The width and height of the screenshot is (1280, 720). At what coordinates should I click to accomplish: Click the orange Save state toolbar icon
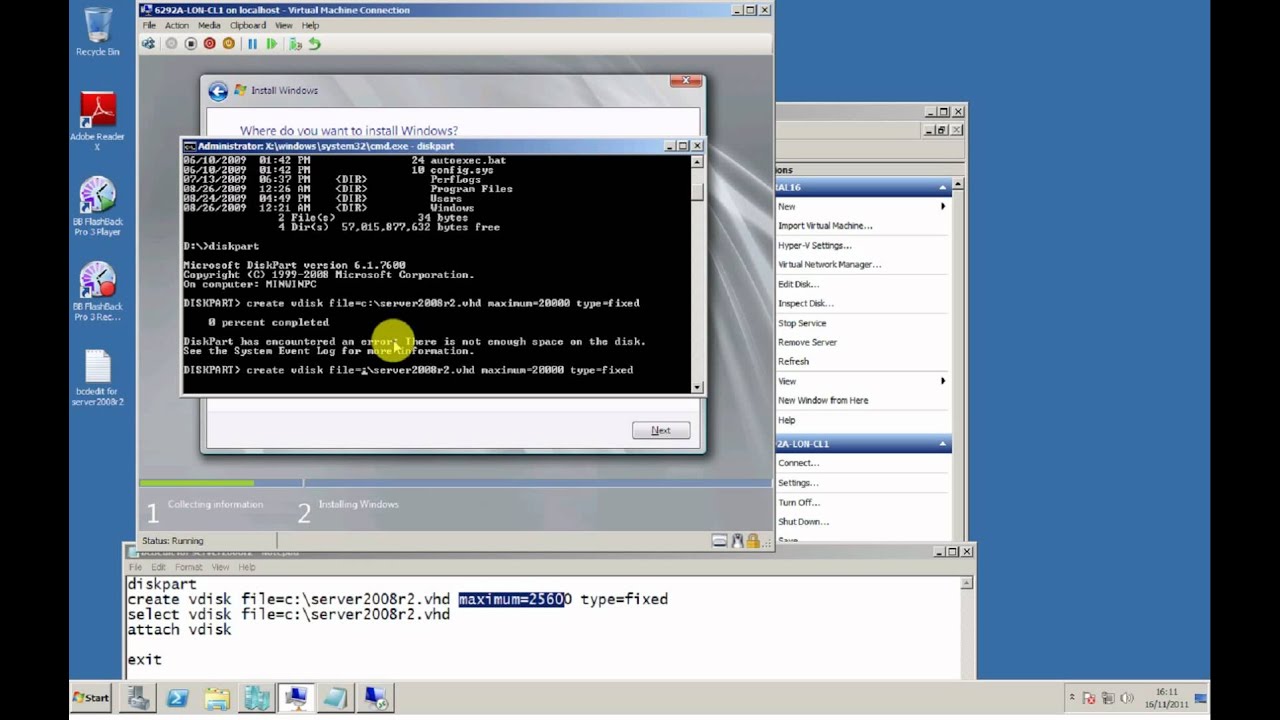228,44
